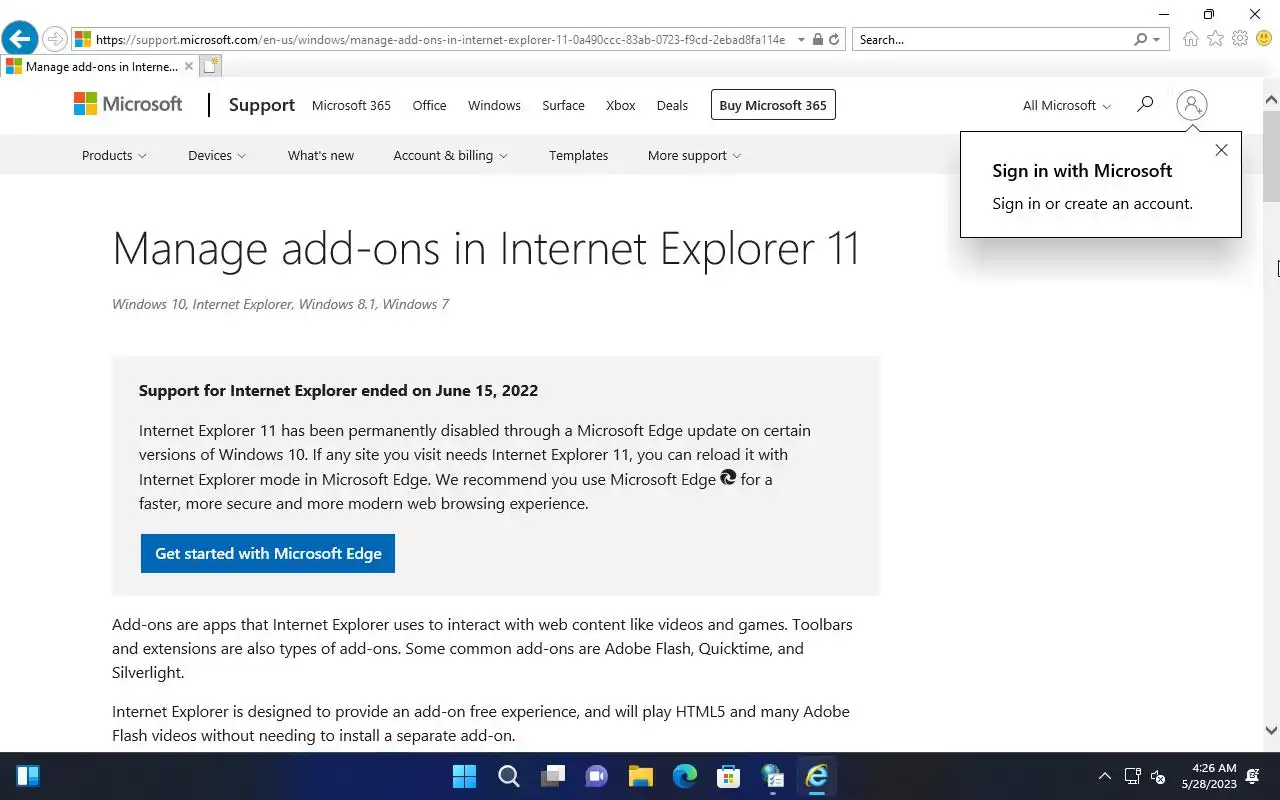This screenshot has width=1280, height=800.
Task: Click Sign in with Microsoft heading
Action: click(x=1082, y=171)
